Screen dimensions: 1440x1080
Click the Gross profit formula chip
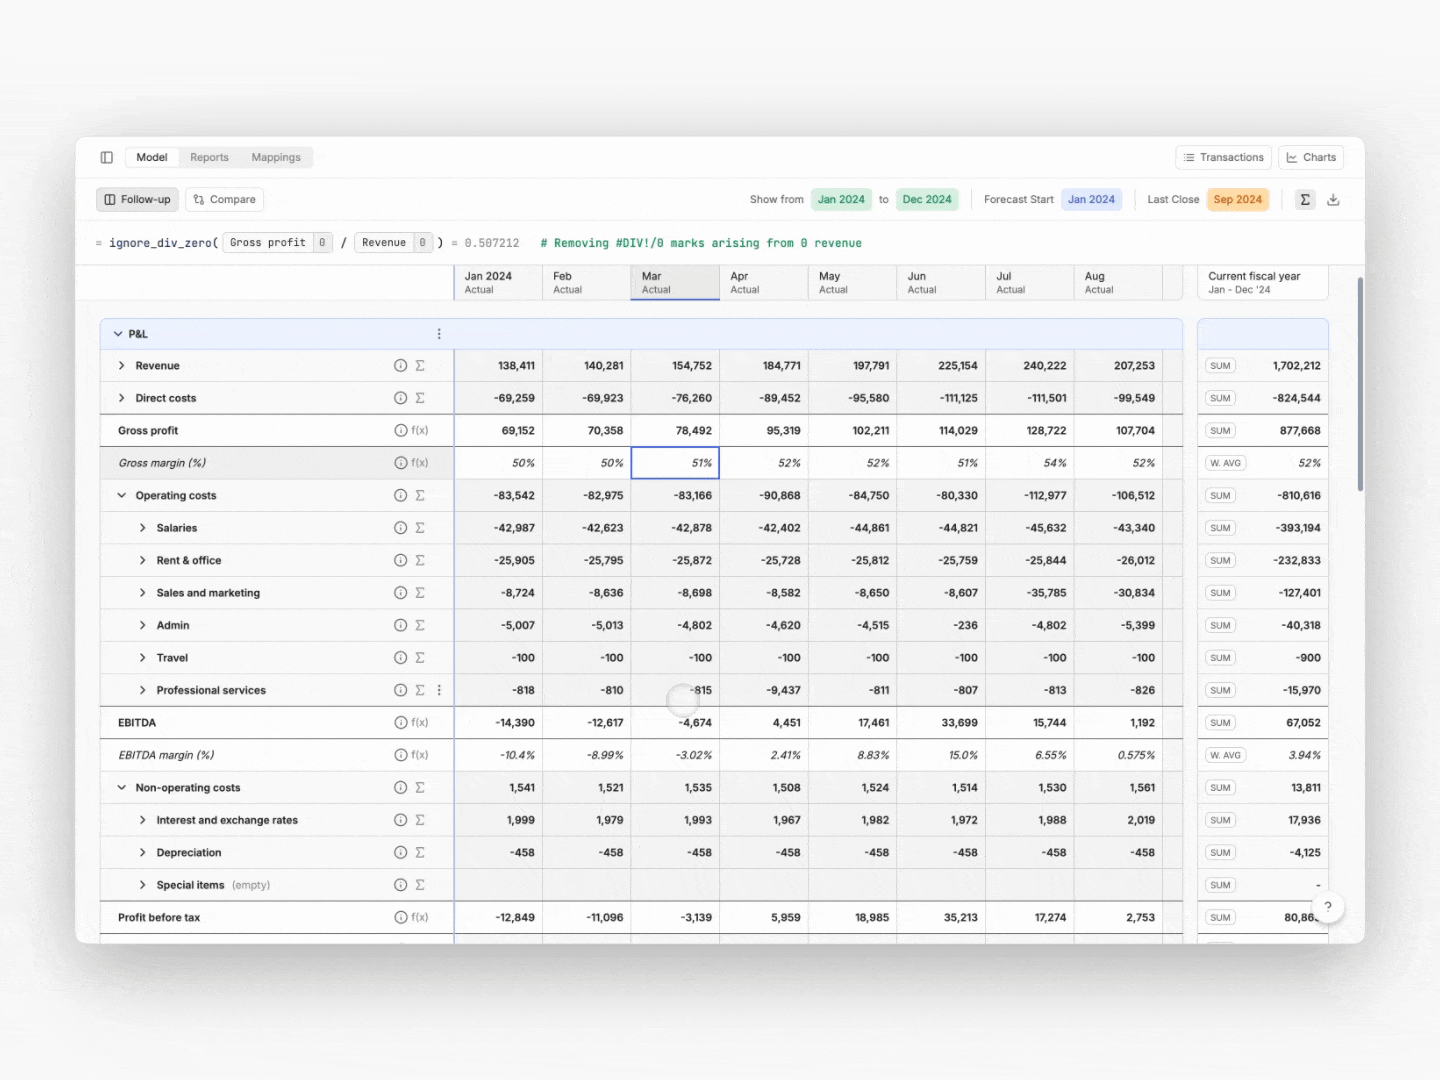(x=277, y=243)
